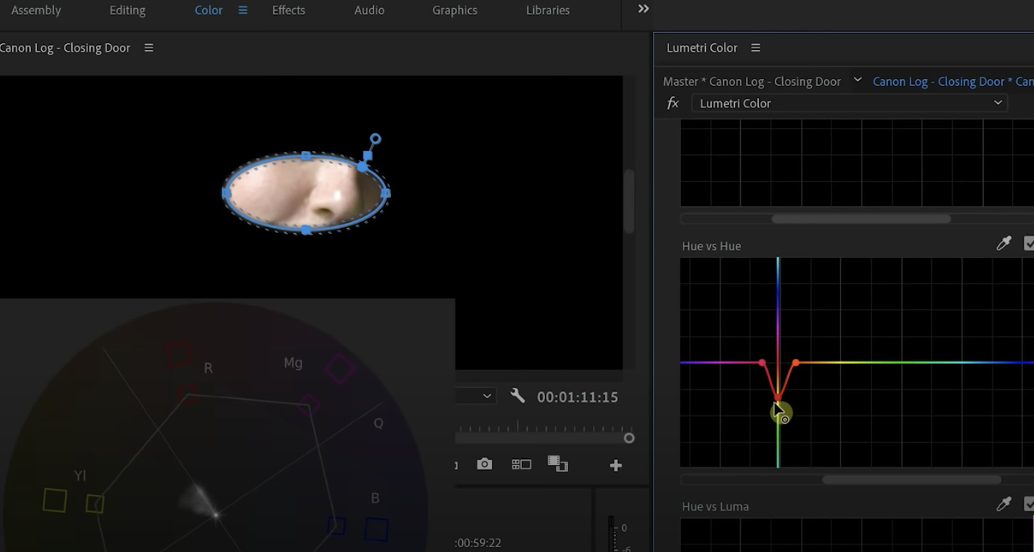The image size is (1034, 552).
Task: Switch to the Assembly workspace tab
Action: 36,11
